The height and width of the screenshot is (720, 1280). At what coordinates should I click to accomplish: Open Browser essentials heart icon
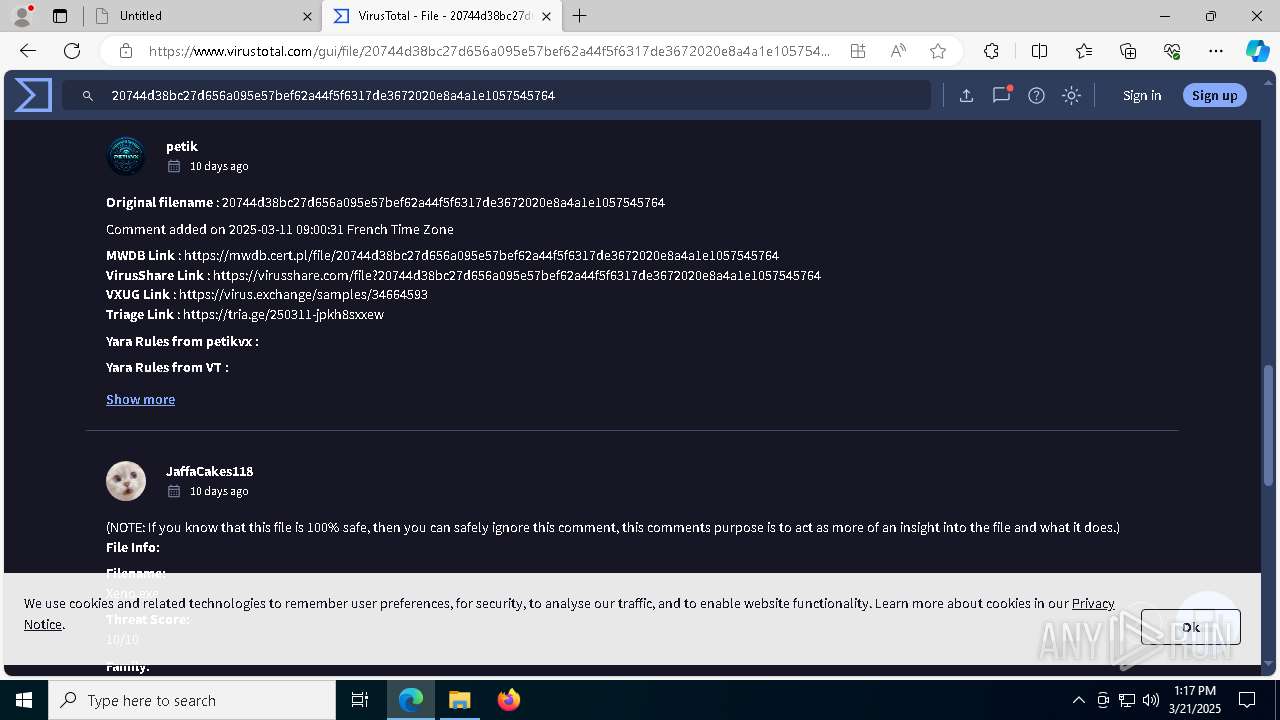[1172, 51]
